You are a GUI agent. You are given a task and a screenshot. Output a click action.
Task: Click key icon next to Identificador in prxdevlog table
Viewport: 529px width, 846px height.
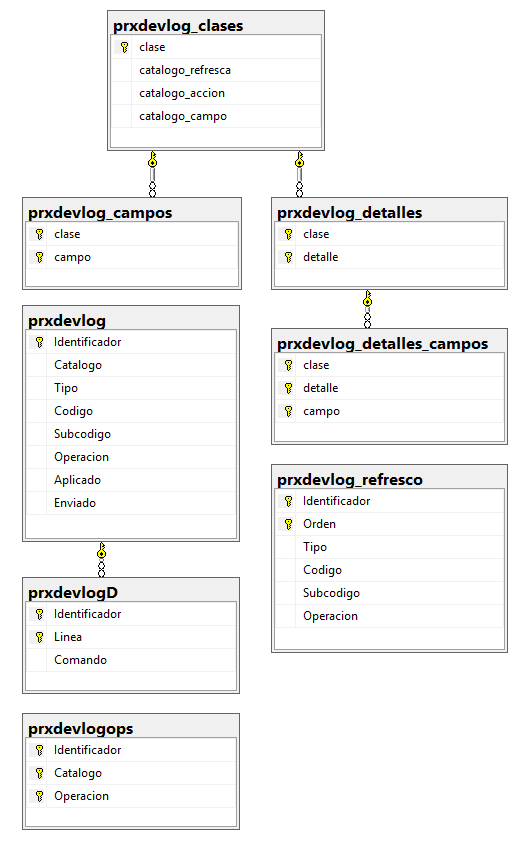pyautogui.click(x=39, y=342)
